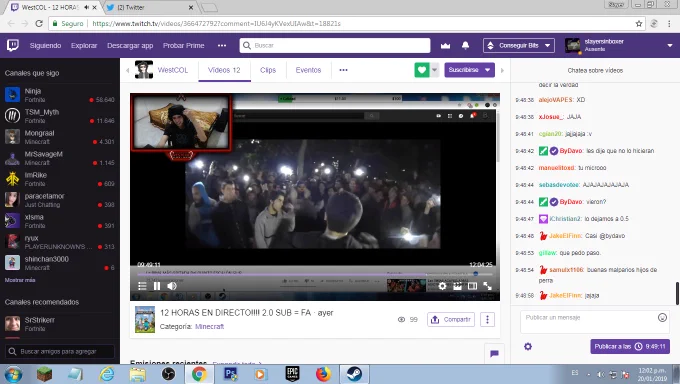The height and width of the screenshot is (384, 680).
Task: Open Descargar app link
Action: click(x=130, y=46)
